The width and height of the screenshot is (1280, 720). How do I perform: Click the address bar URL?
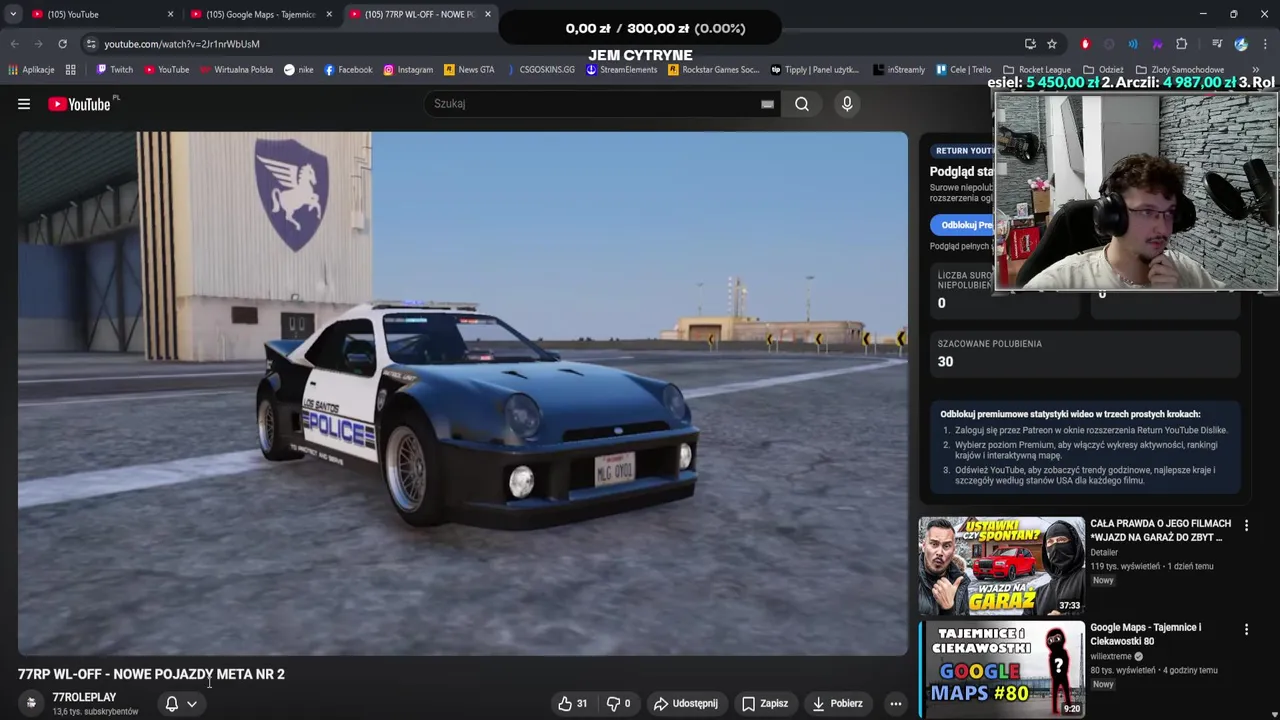click(x=182, y=44)
